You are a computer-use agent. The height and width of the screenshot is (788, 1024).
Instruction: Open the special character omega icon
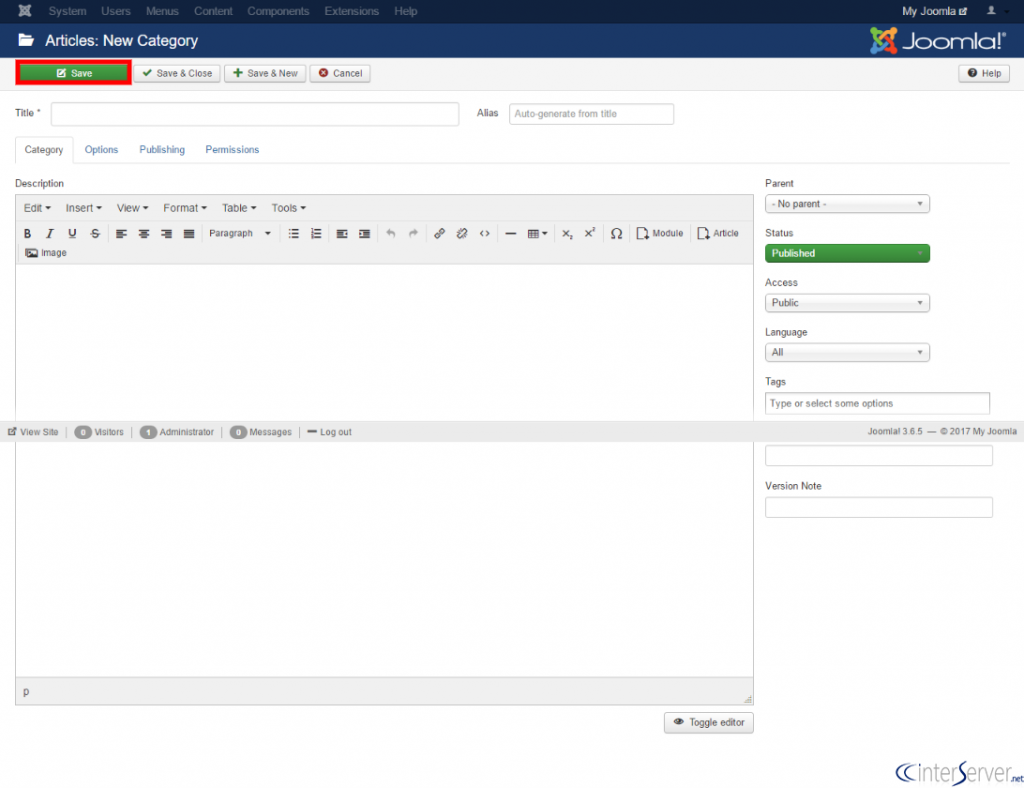click(x=616, y=233)
